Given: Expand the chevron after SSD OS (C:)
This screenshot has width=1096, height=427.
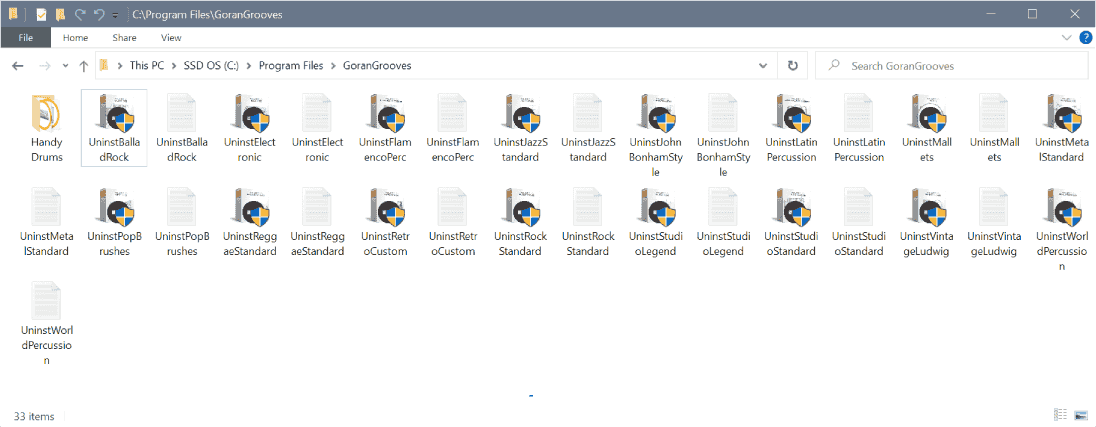Looking at the screenshot, I should tap(249, 66).
